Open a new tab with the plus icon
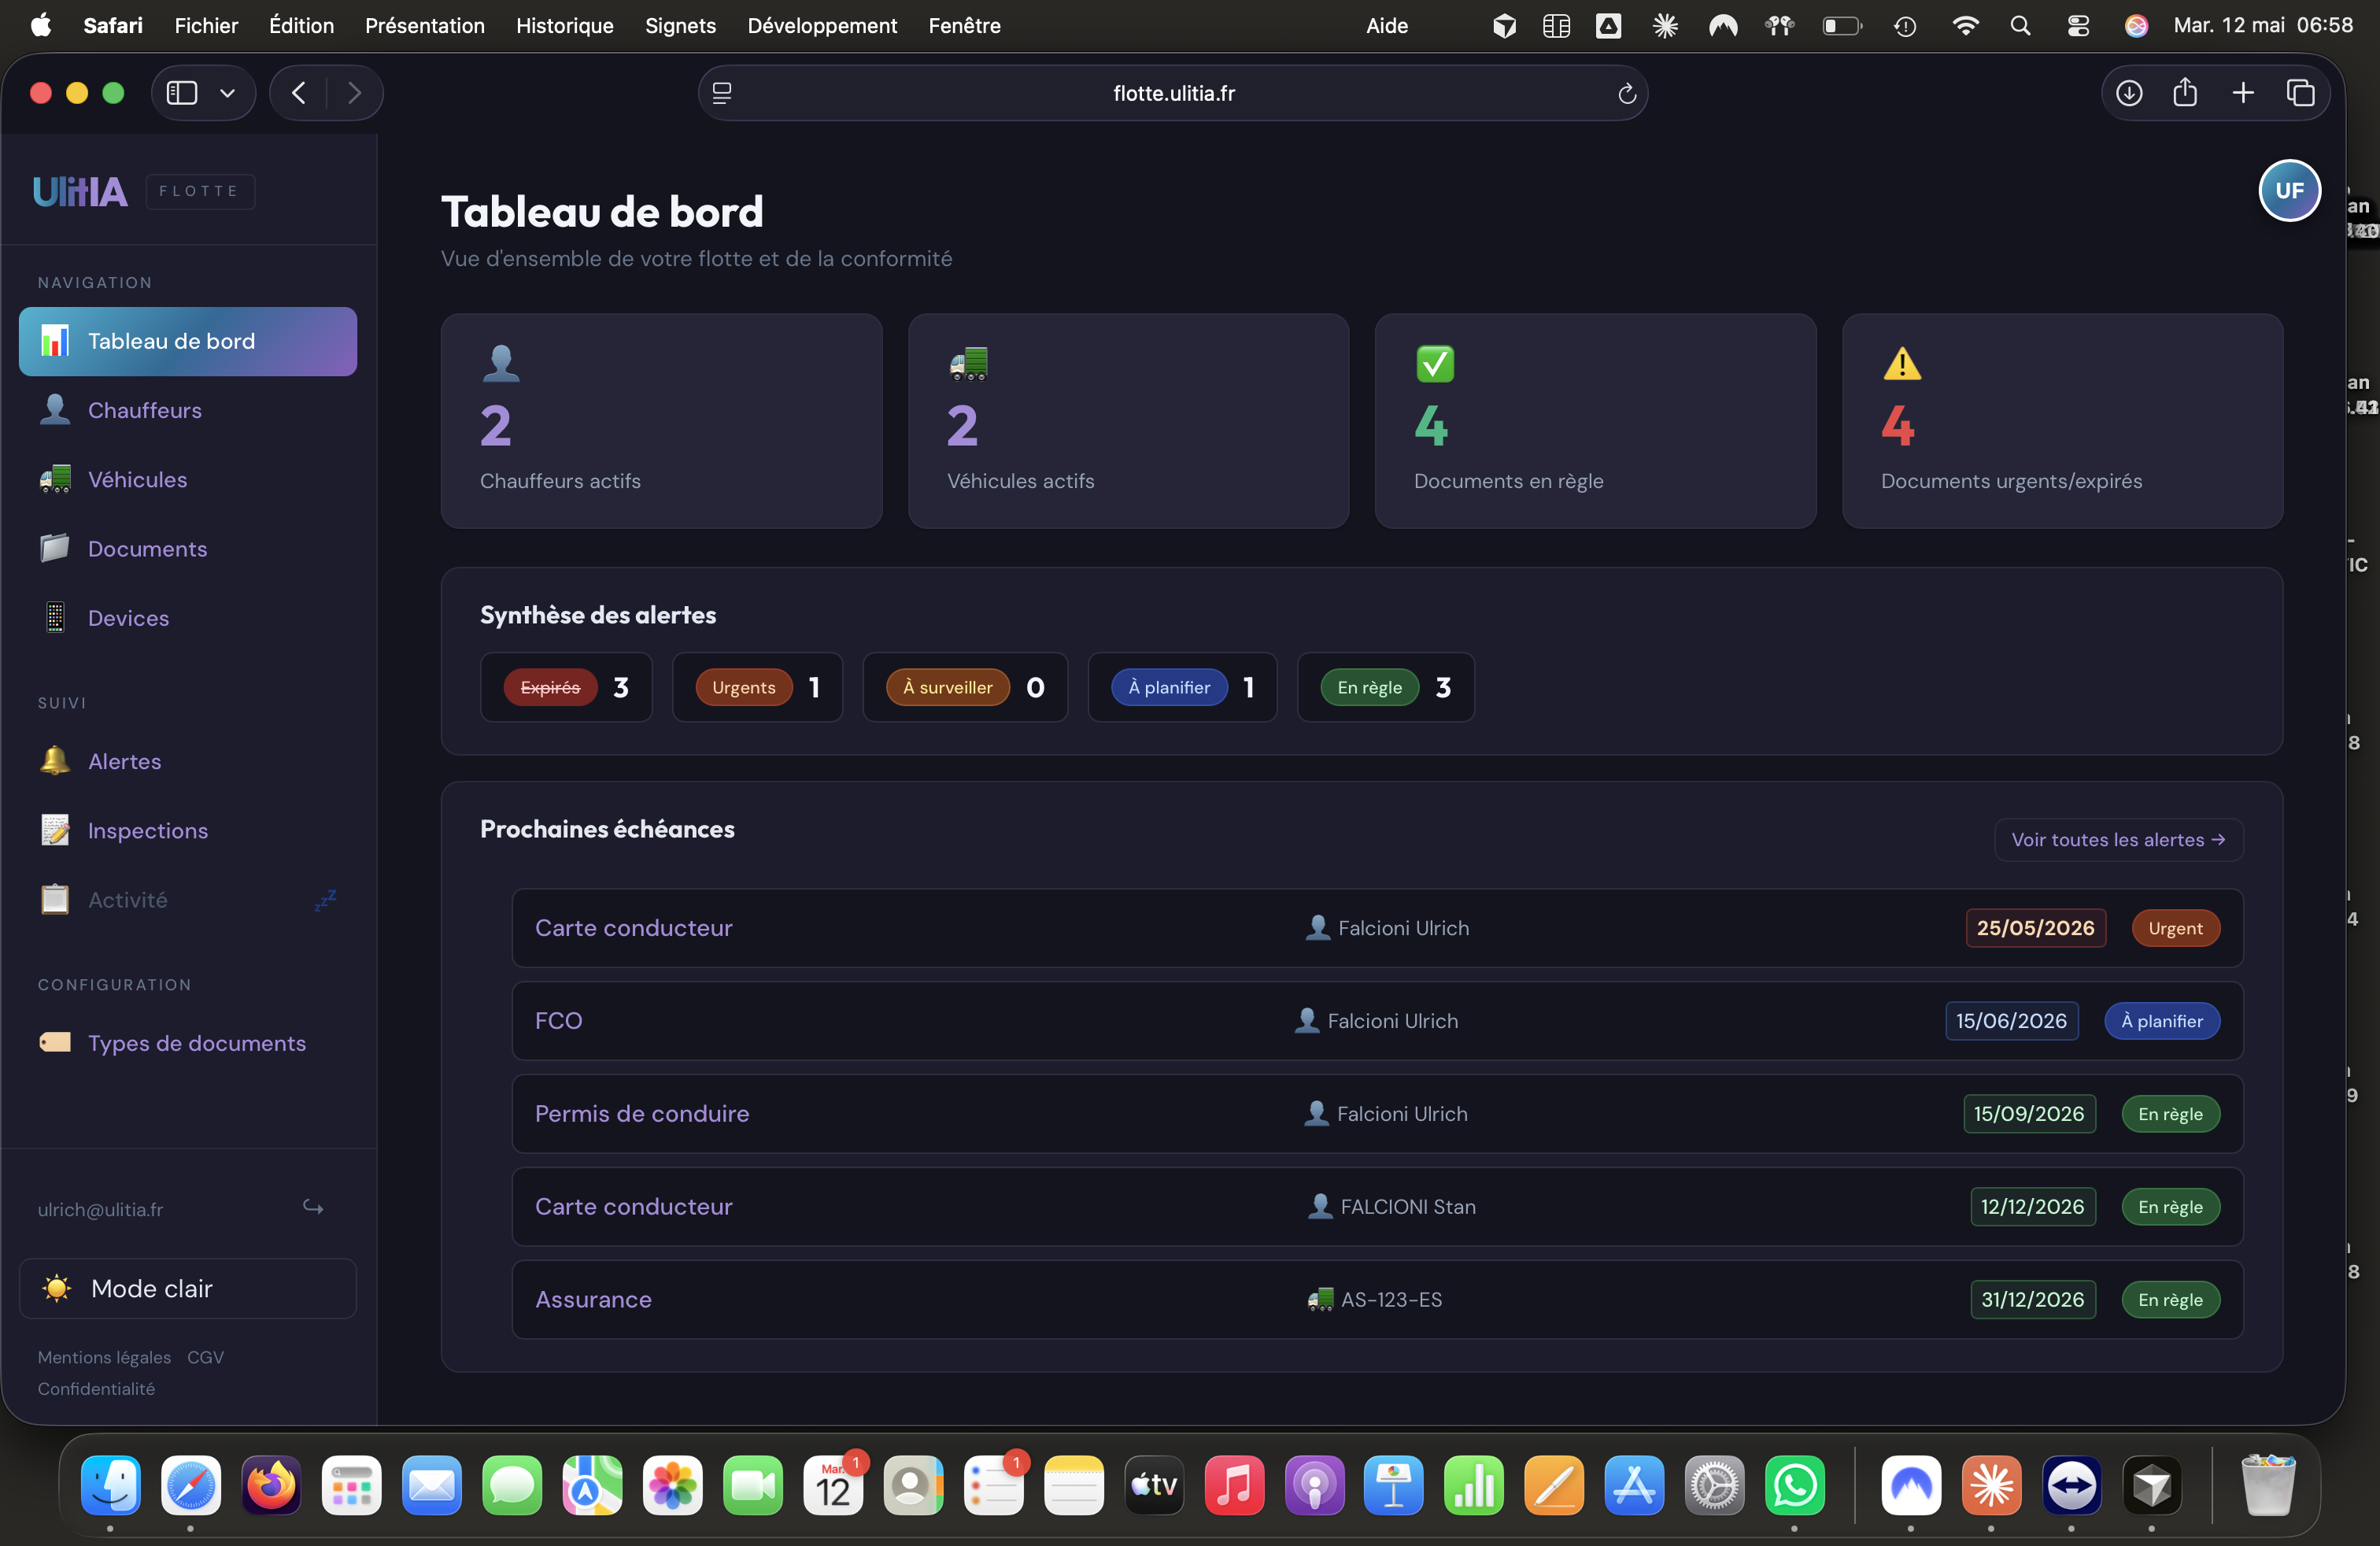The width and height of the screenshot is (2380, 1546). (x=2243, y=93)
